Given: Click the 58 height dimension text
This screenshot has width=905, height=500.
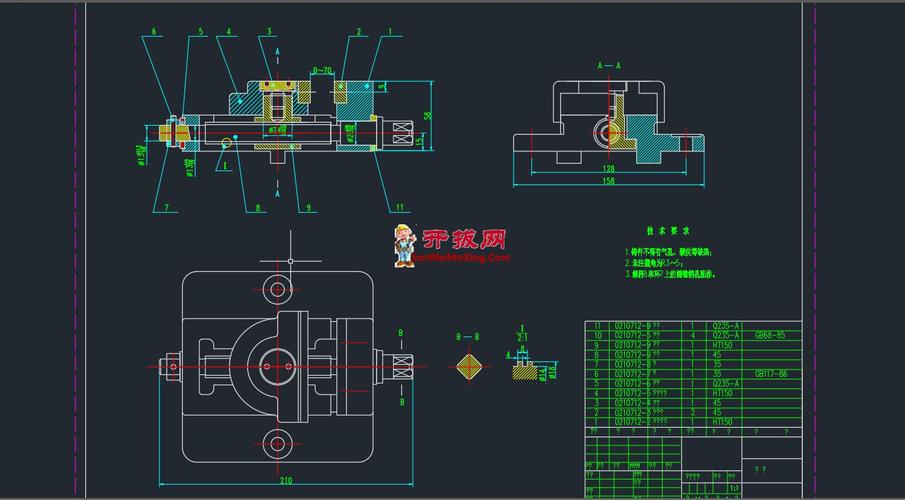Looking at the screenshot, I should pos(427,116).
